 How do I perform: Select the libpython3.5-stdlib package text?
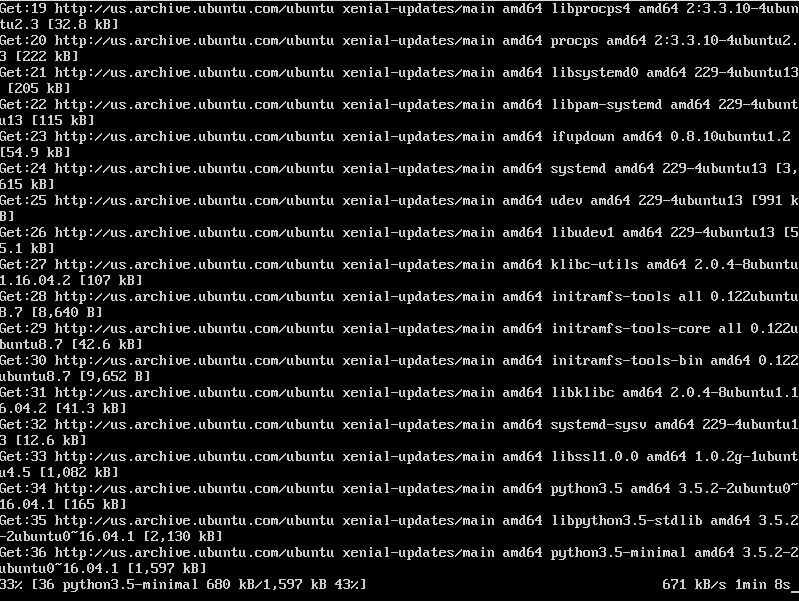click(626, 521)
